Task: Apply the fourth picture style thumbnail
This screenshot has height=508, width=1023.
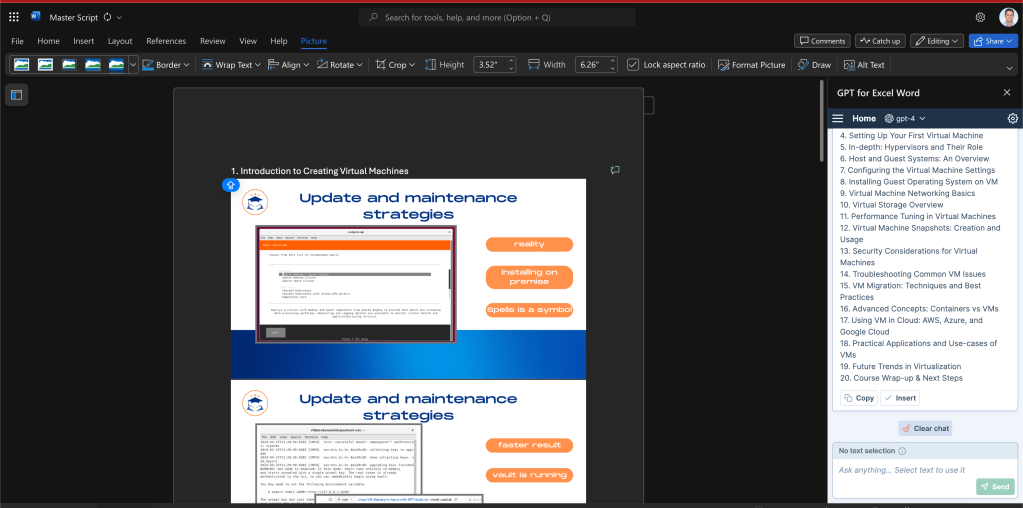Action: 93,65
